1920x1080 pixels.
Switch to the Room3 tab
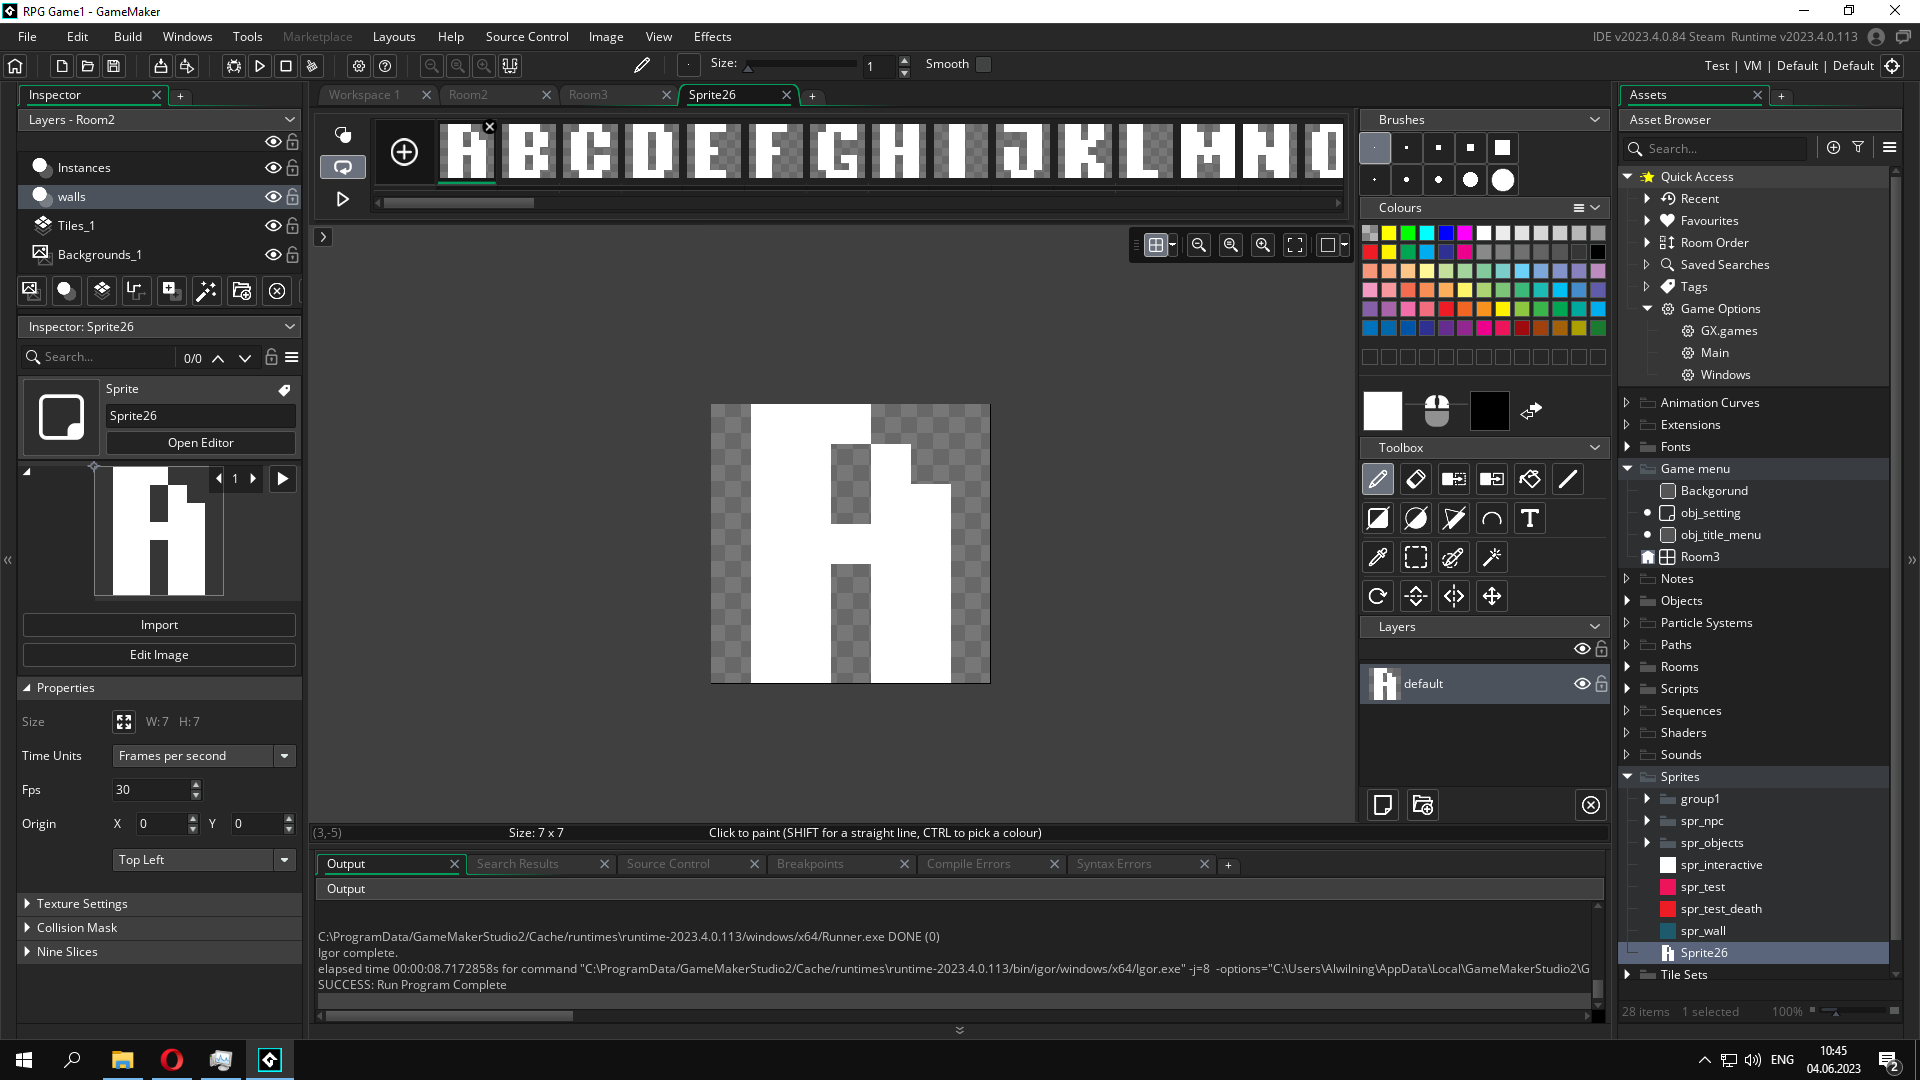pyautogui.click(x=588, y=95)
